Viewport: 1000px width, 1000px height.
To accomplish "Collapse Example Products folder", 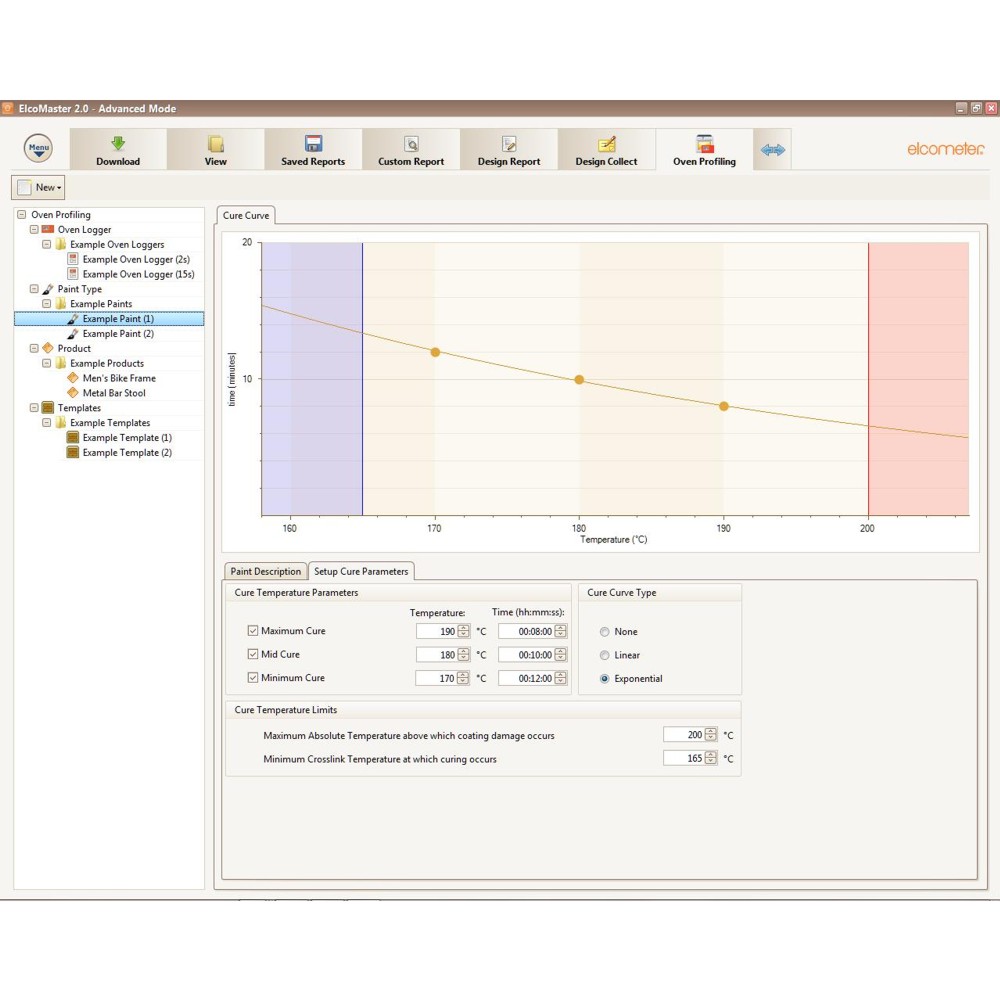I will pos(47,363).
